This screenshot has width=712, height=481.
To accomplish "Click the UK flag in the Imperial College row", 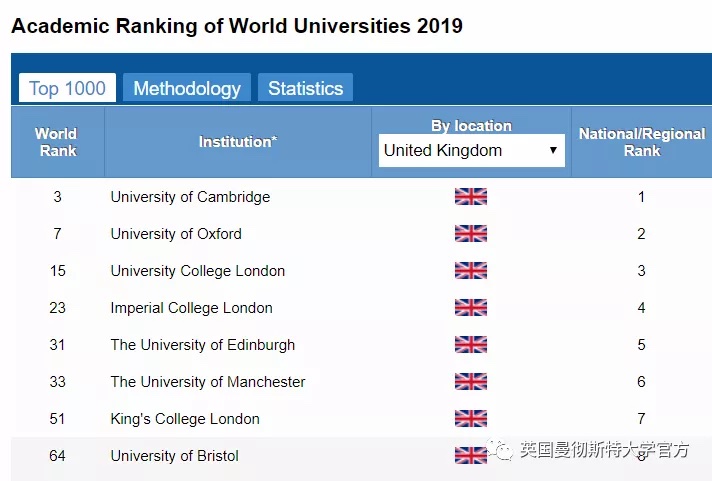I will [471, 307].
